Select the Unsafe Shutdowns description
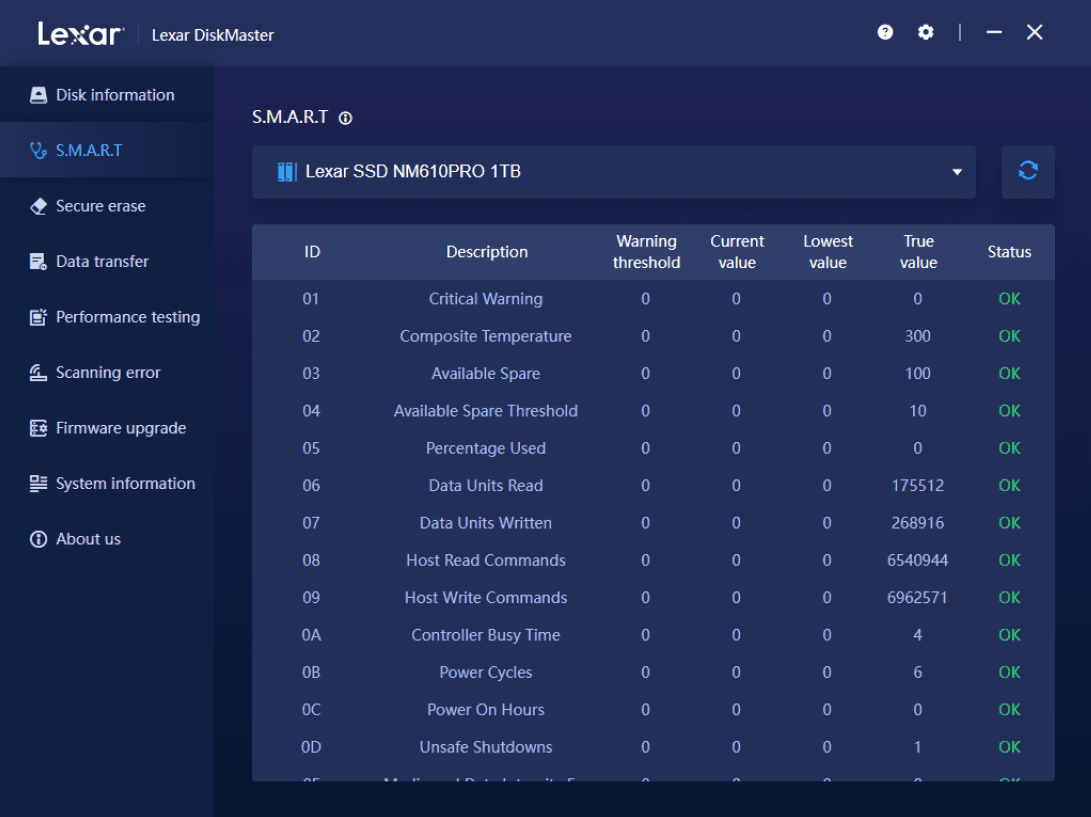 486,747
